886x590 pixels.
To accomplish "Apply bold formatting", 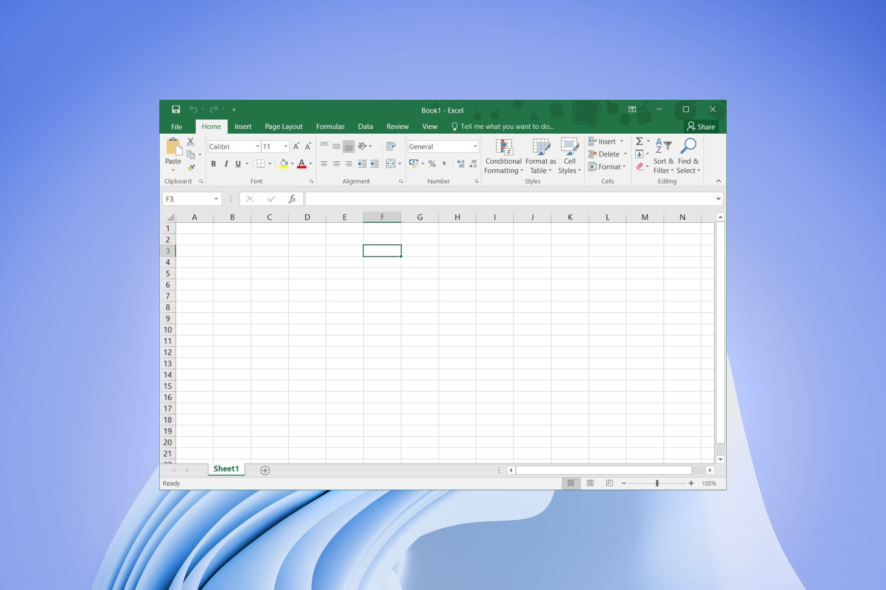I will 213,164.
